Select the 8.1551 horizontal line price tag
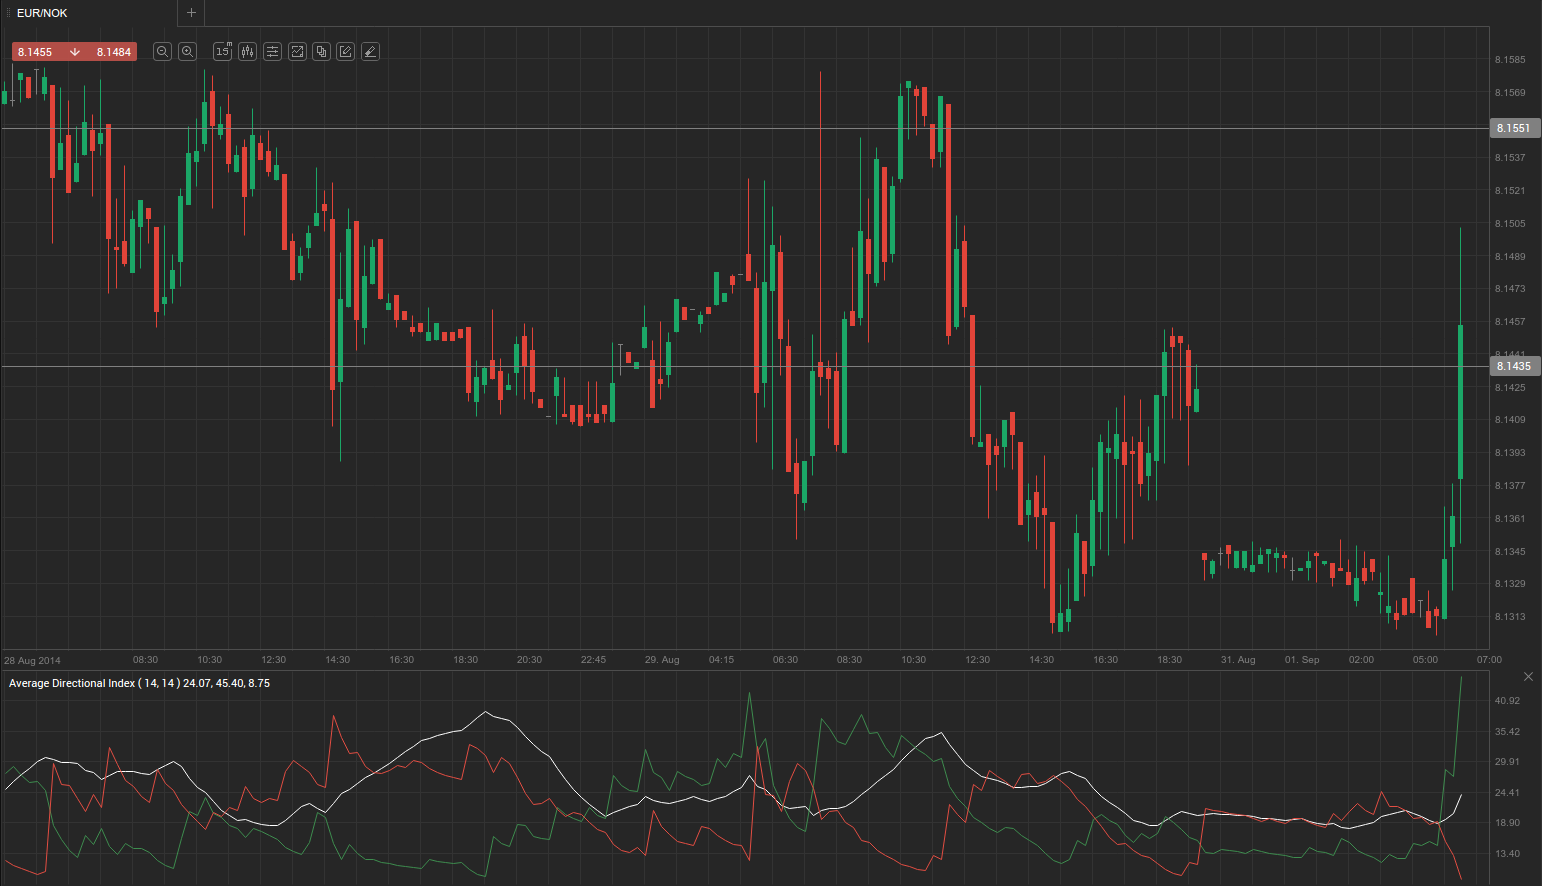The image size is (1542, 886). 1513,128
